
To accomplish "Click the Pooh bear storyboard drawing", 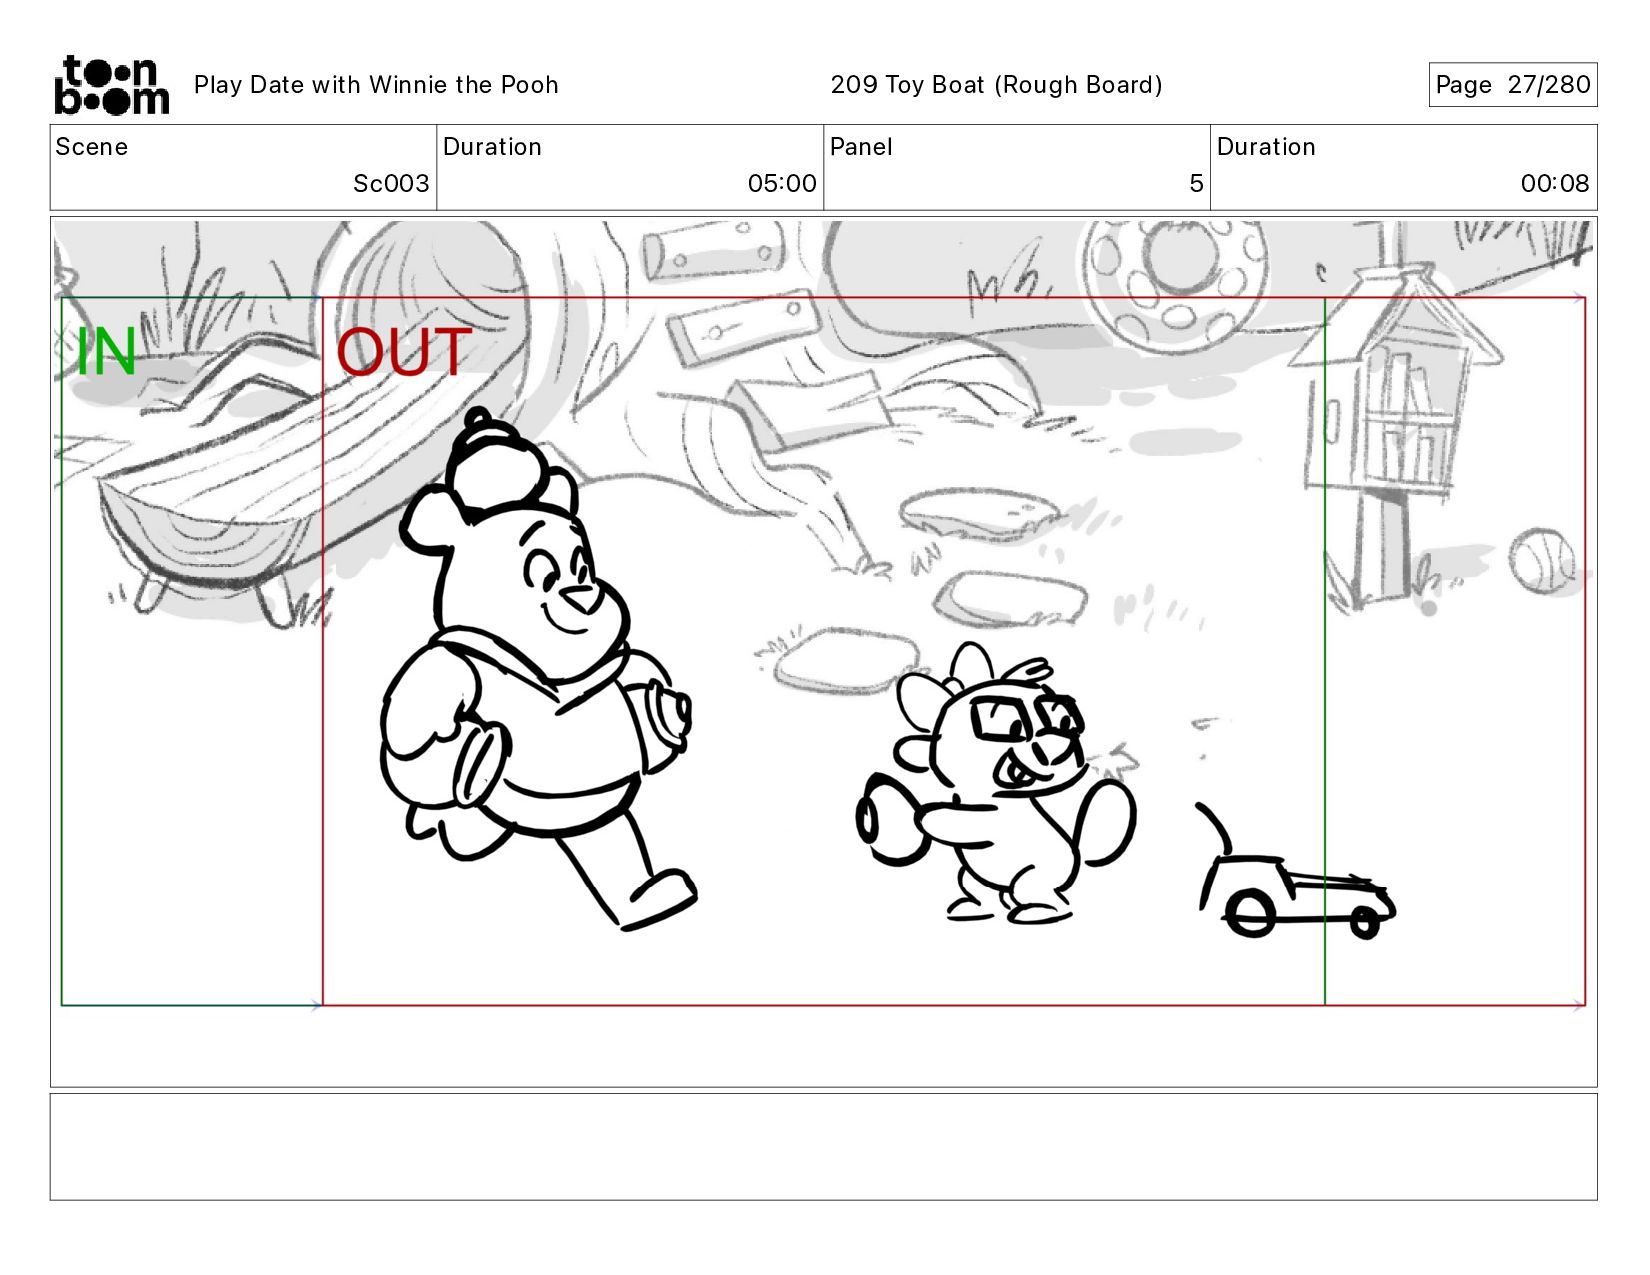I will click(x=536, y=668).
